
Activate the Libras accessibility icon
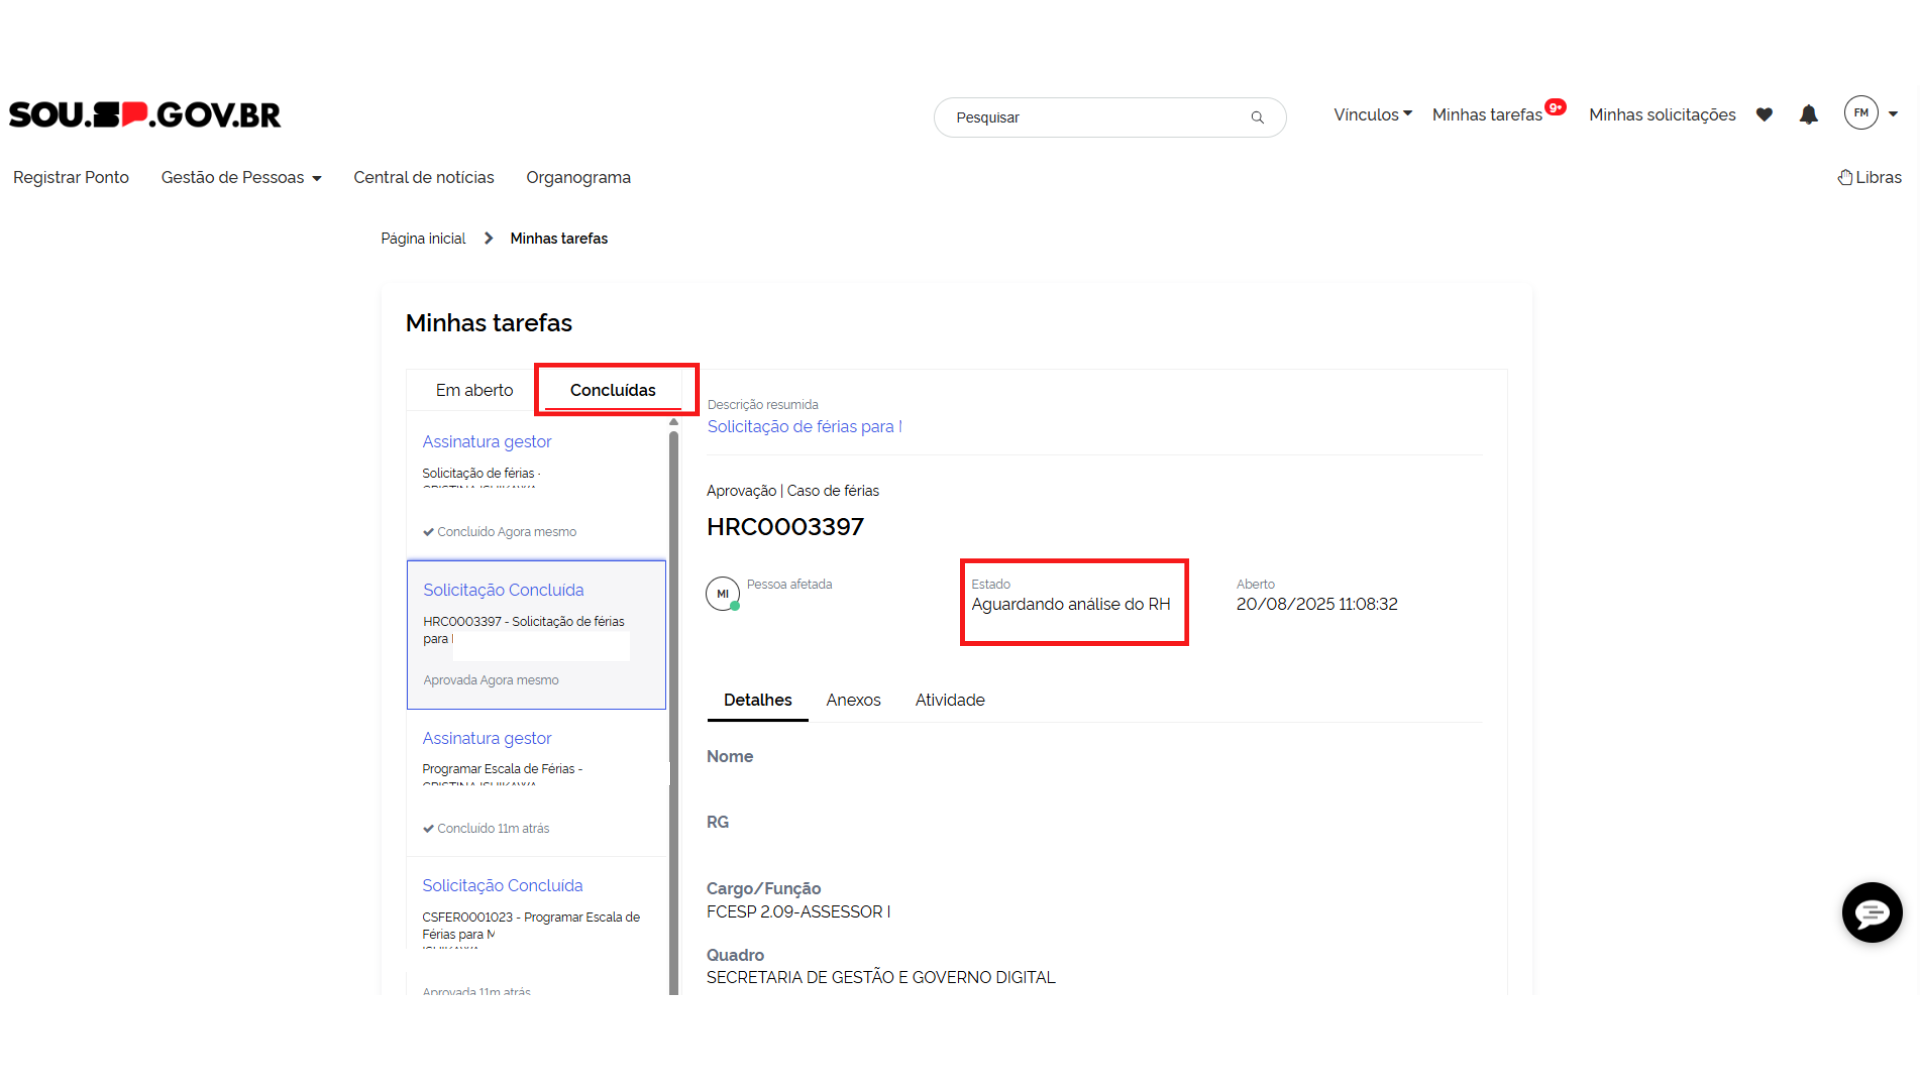[1845, 178]
